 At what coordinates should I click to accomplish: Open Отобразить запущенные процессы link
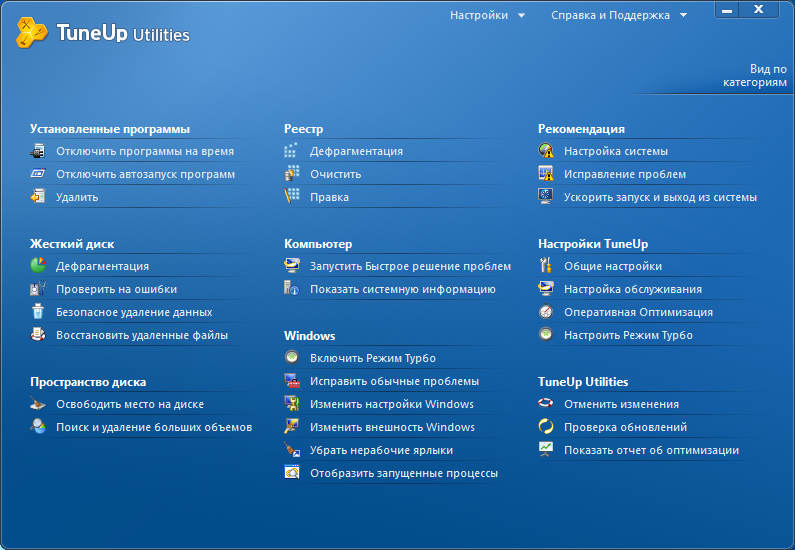coord(404,473)
